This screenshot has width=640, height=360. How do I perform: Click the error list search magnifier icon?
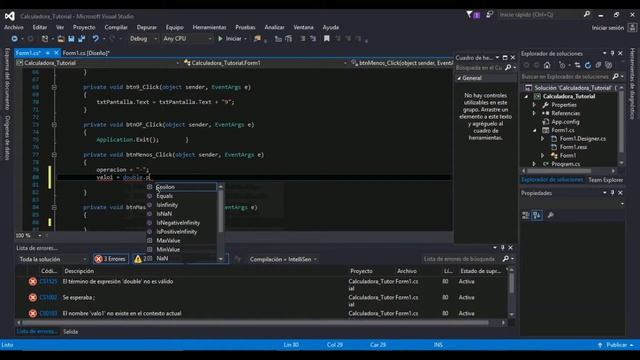pos(506,259)
